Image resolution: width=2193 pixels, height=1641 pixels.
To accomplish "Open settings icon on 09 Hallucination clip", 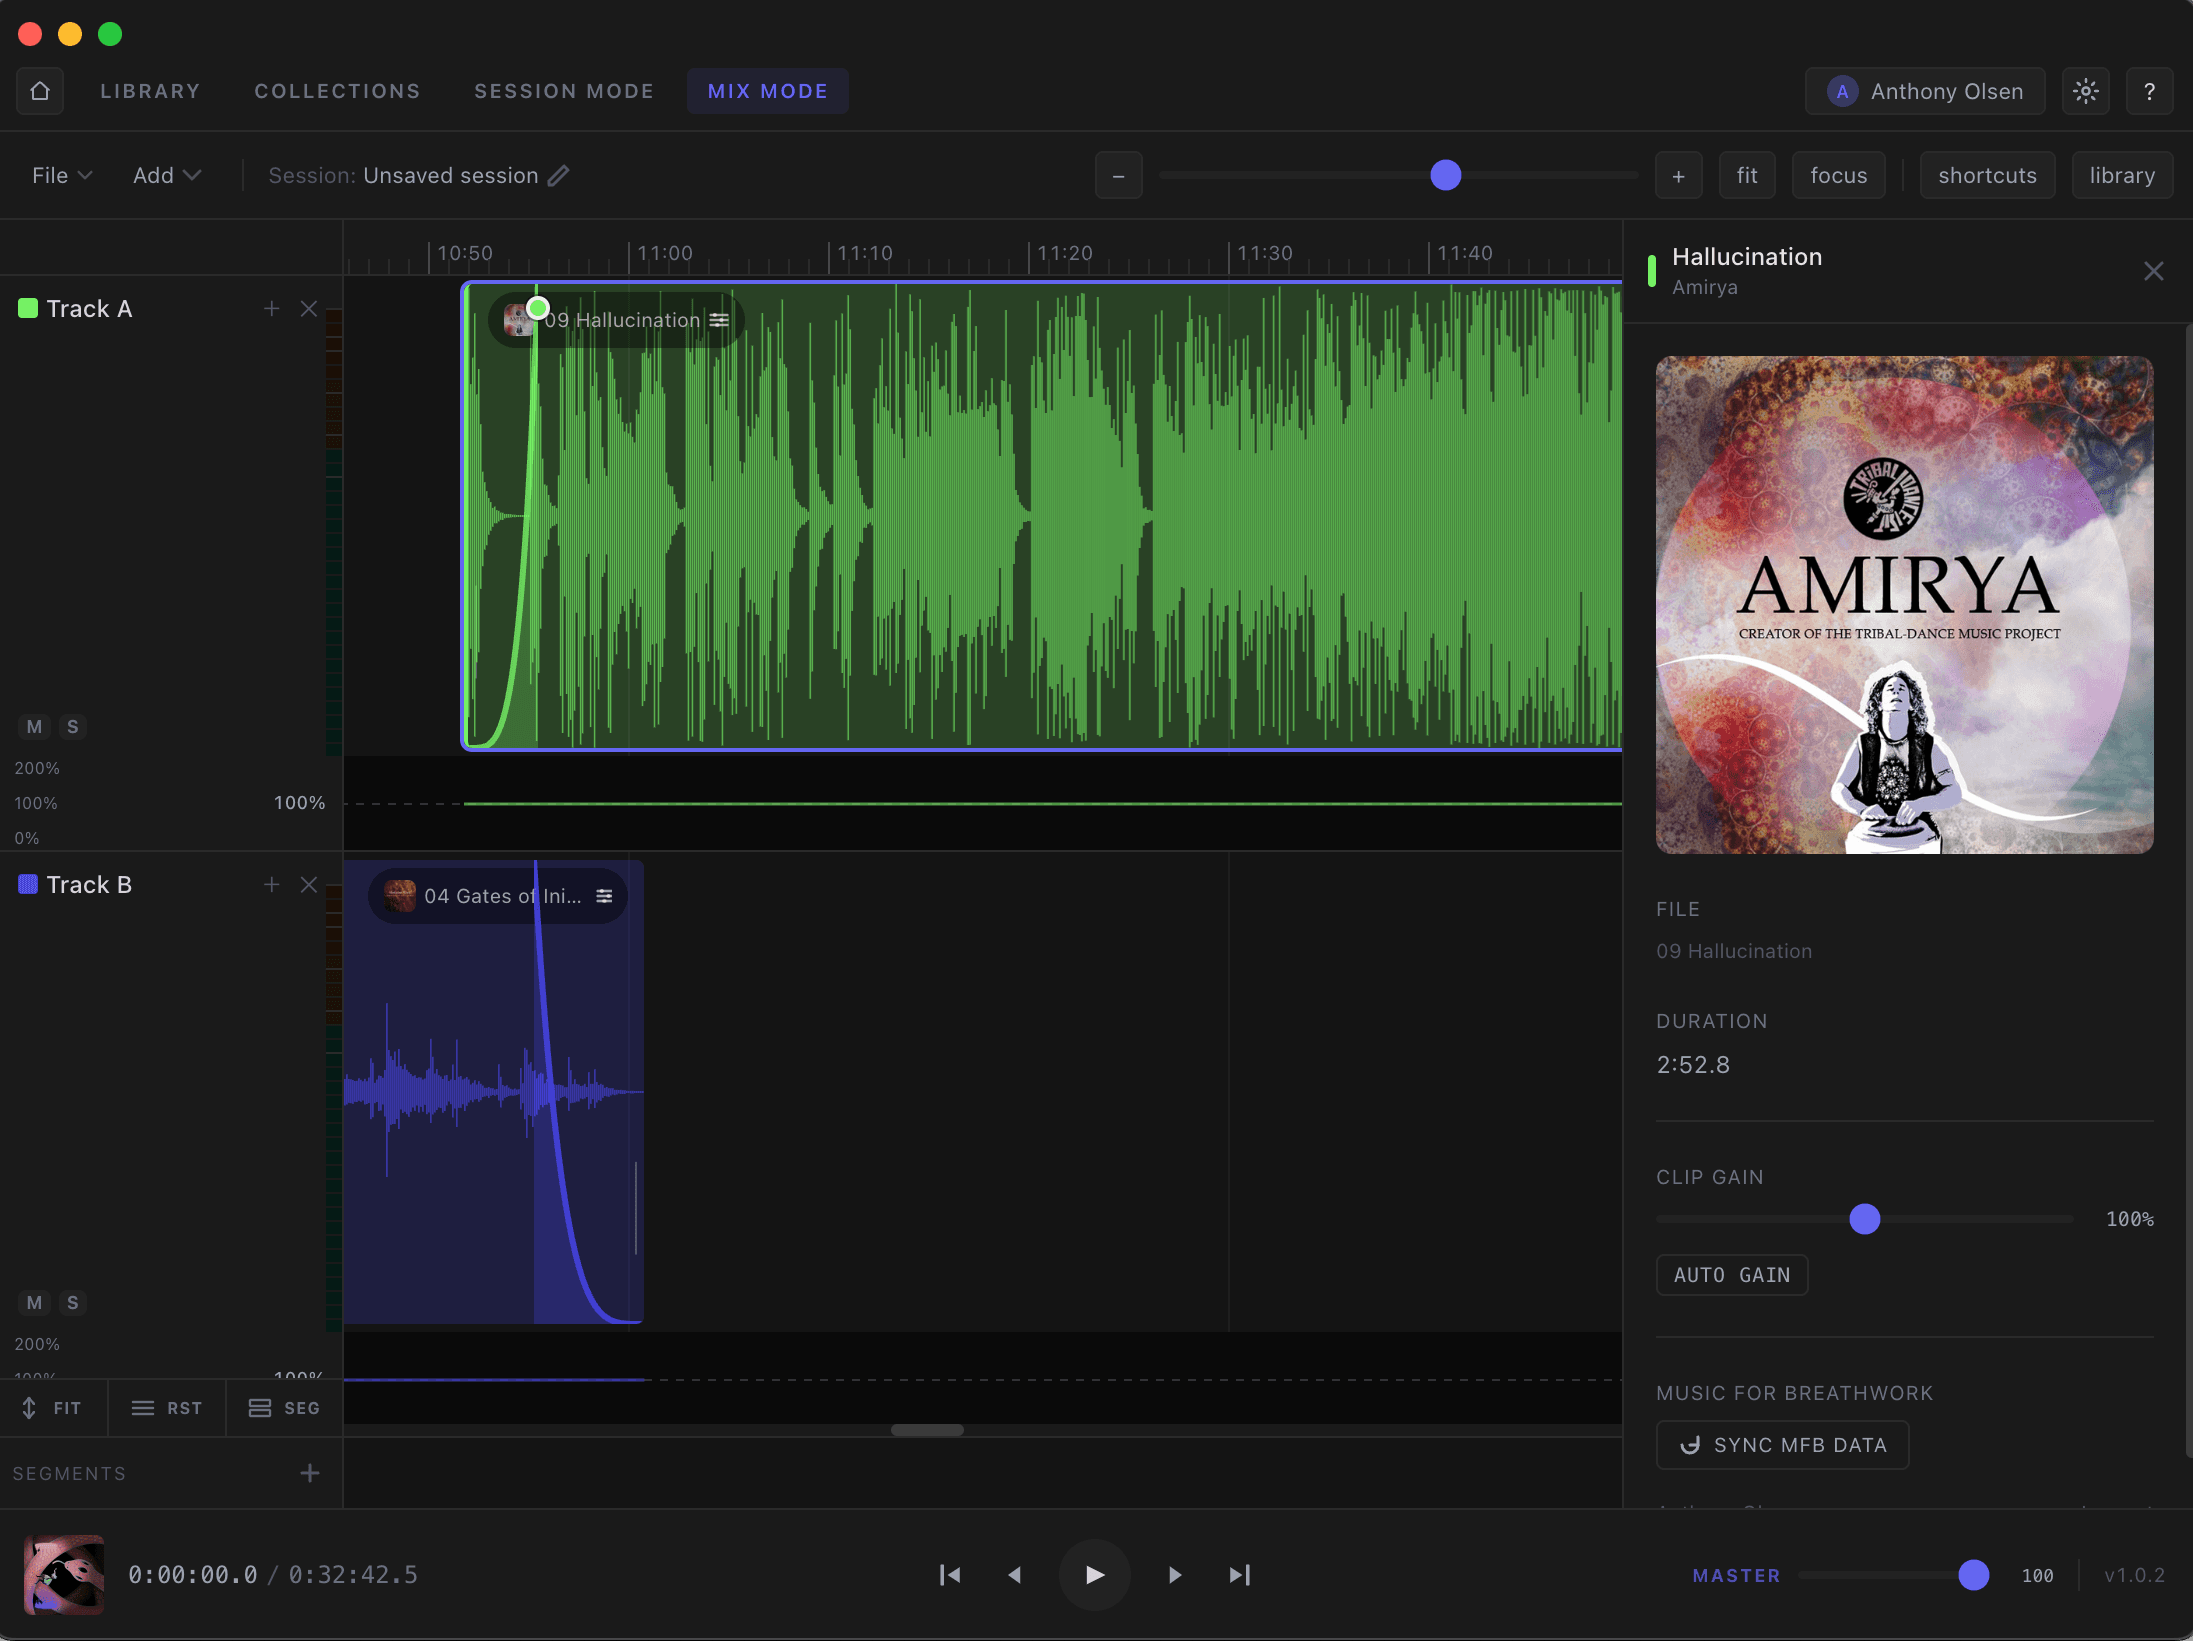I will pyautogui.click(x=719, y=320).
